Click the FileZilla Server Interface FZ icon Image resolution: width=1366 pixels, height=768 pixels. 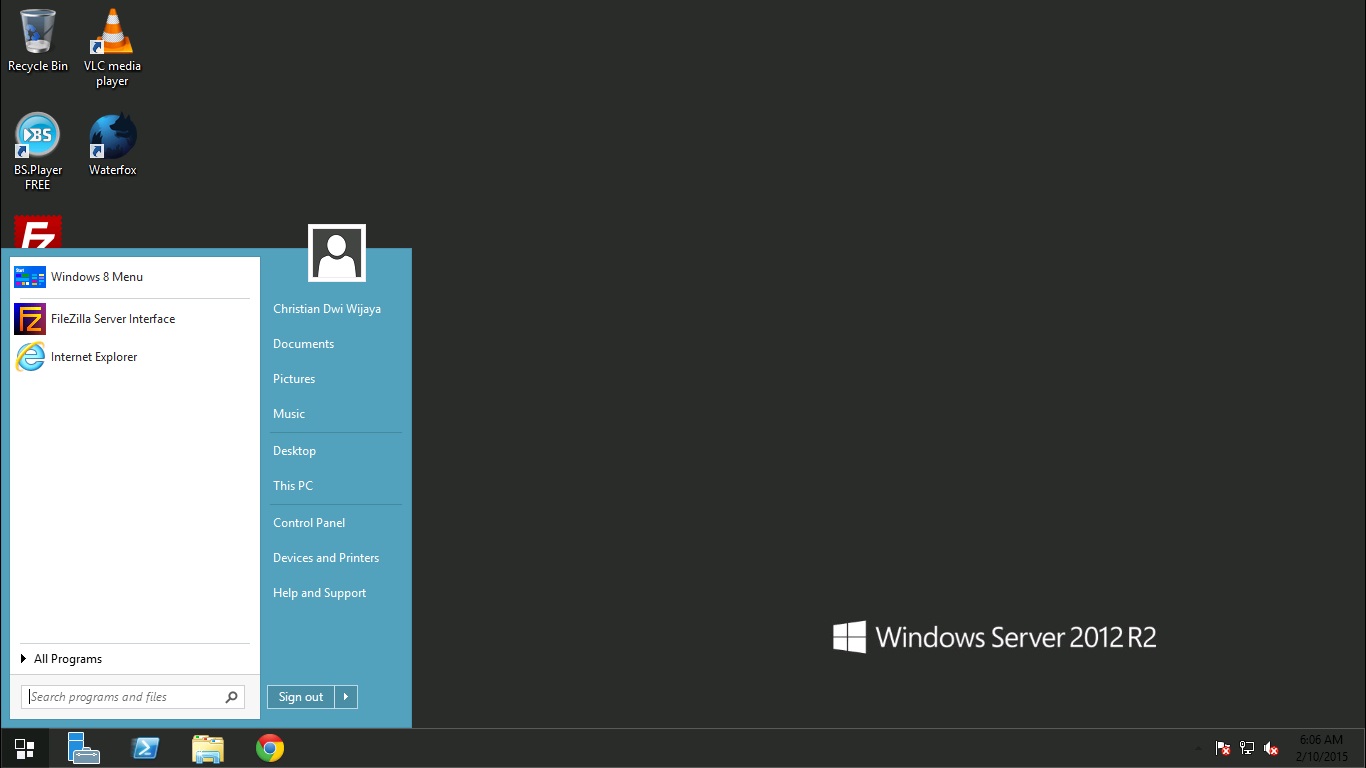(x=30, y=319)
